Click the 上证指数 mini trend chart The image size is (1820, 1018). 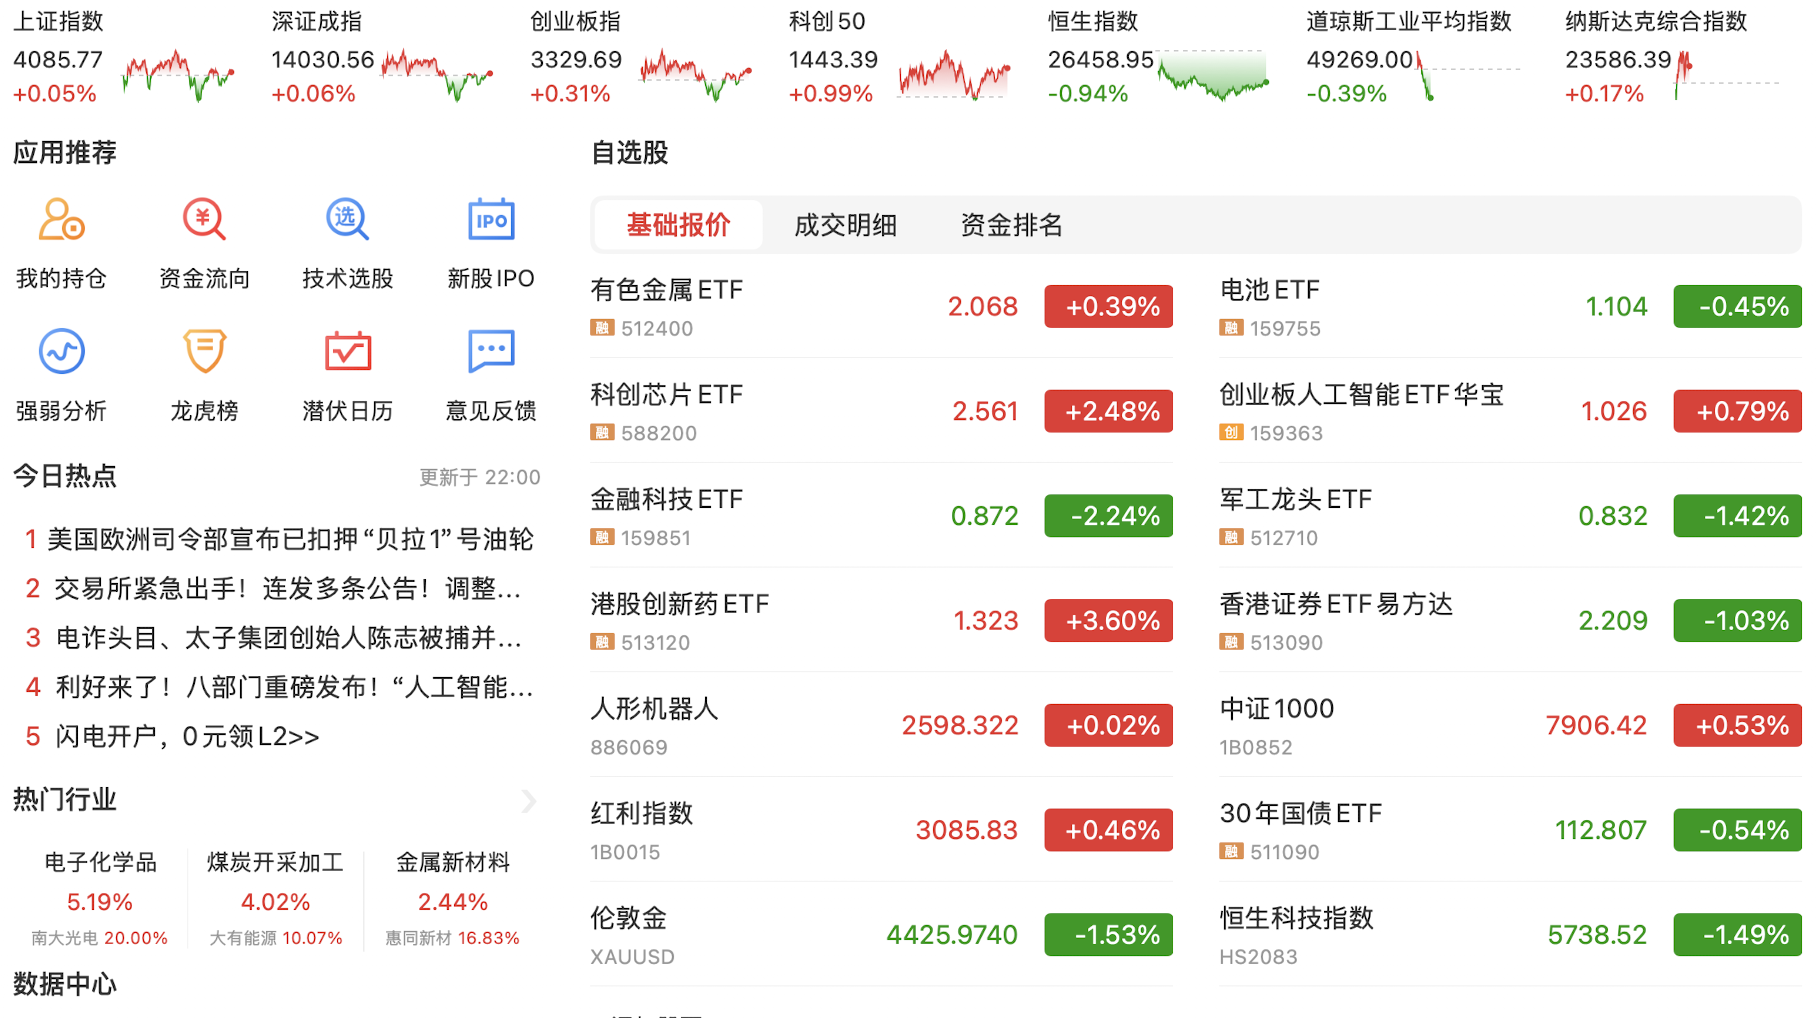pos(178,75)
